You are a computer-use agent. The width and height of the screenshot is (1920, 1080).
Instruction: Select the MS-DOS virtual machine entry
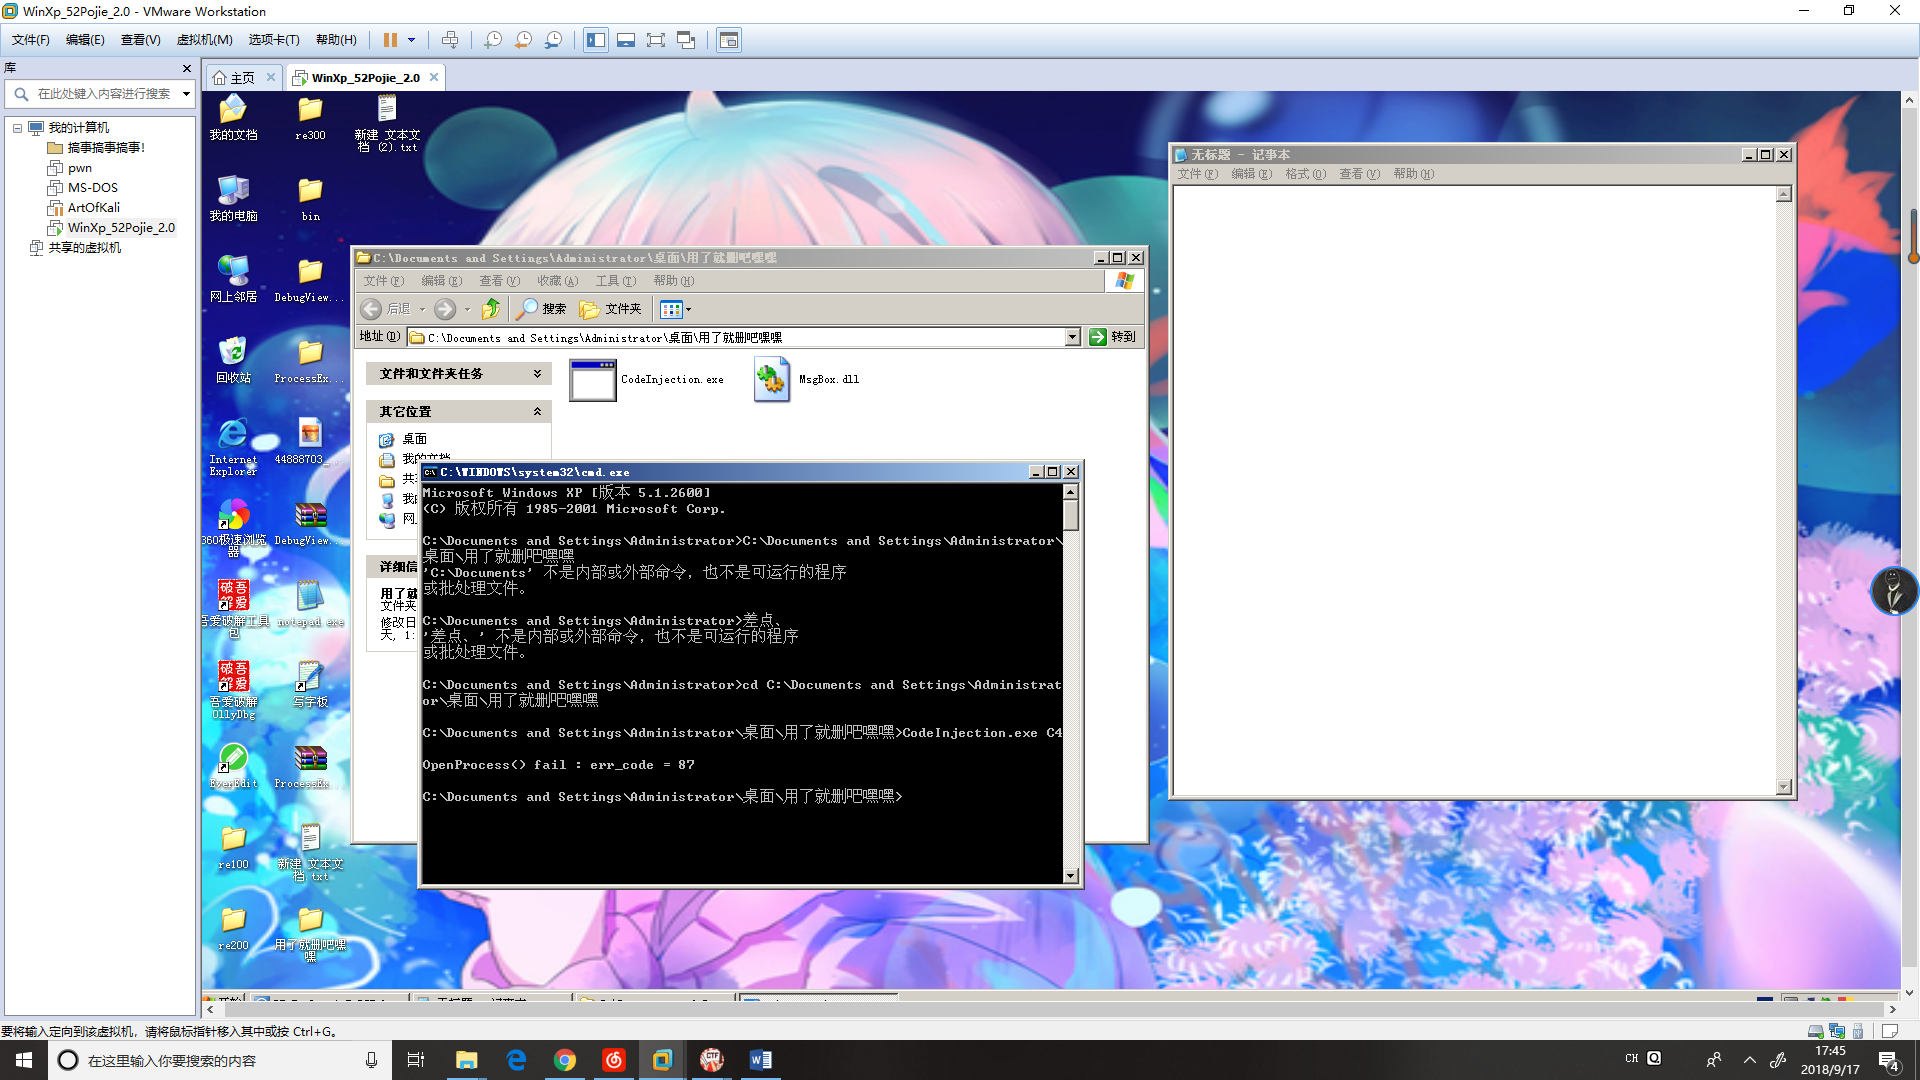(x=92, y=188)
